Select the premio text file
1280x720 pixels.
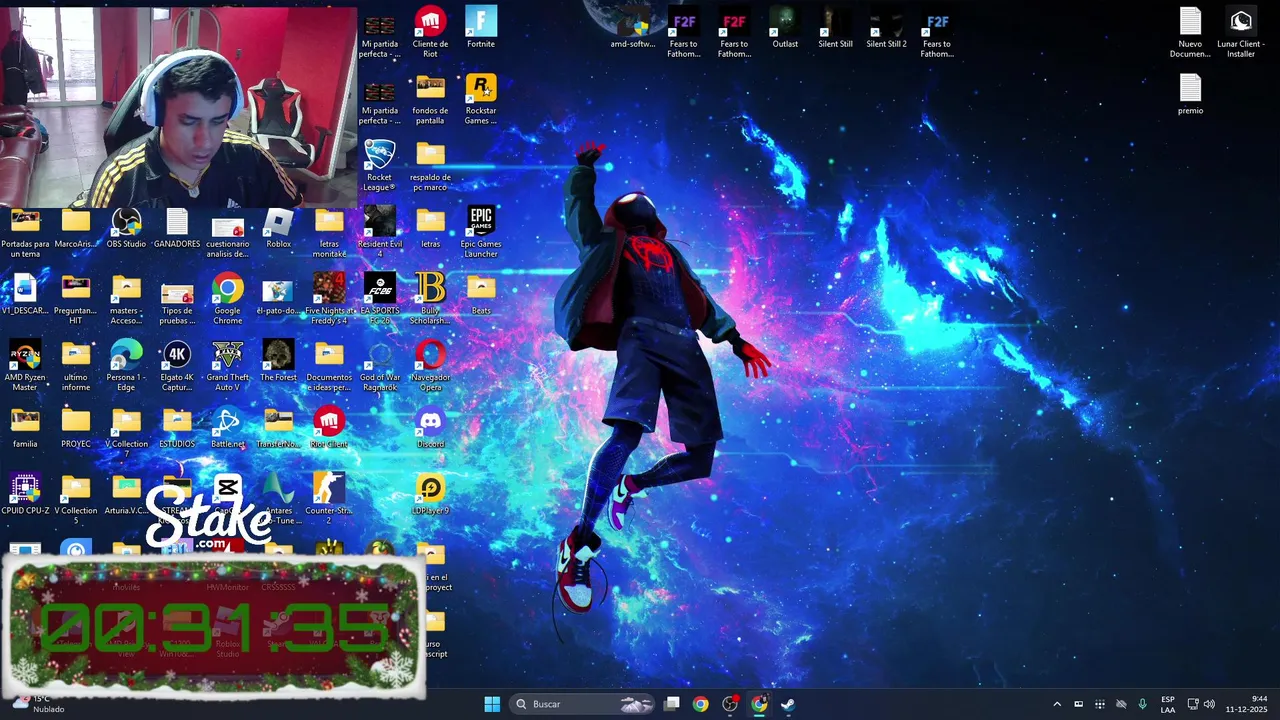click(1190, 94)
